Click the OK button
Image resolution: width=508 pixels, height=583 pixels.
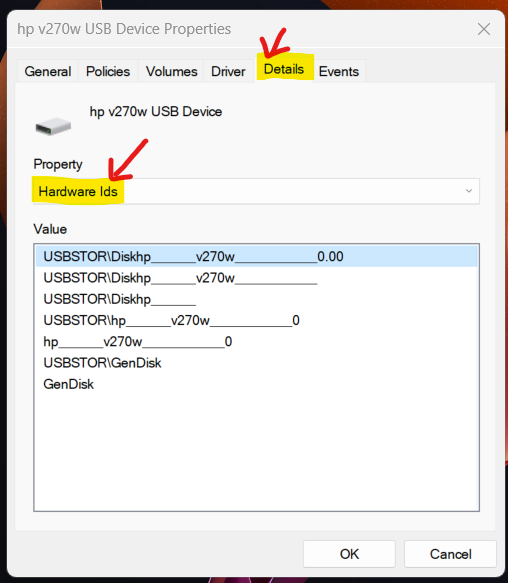tap(349, 554)
